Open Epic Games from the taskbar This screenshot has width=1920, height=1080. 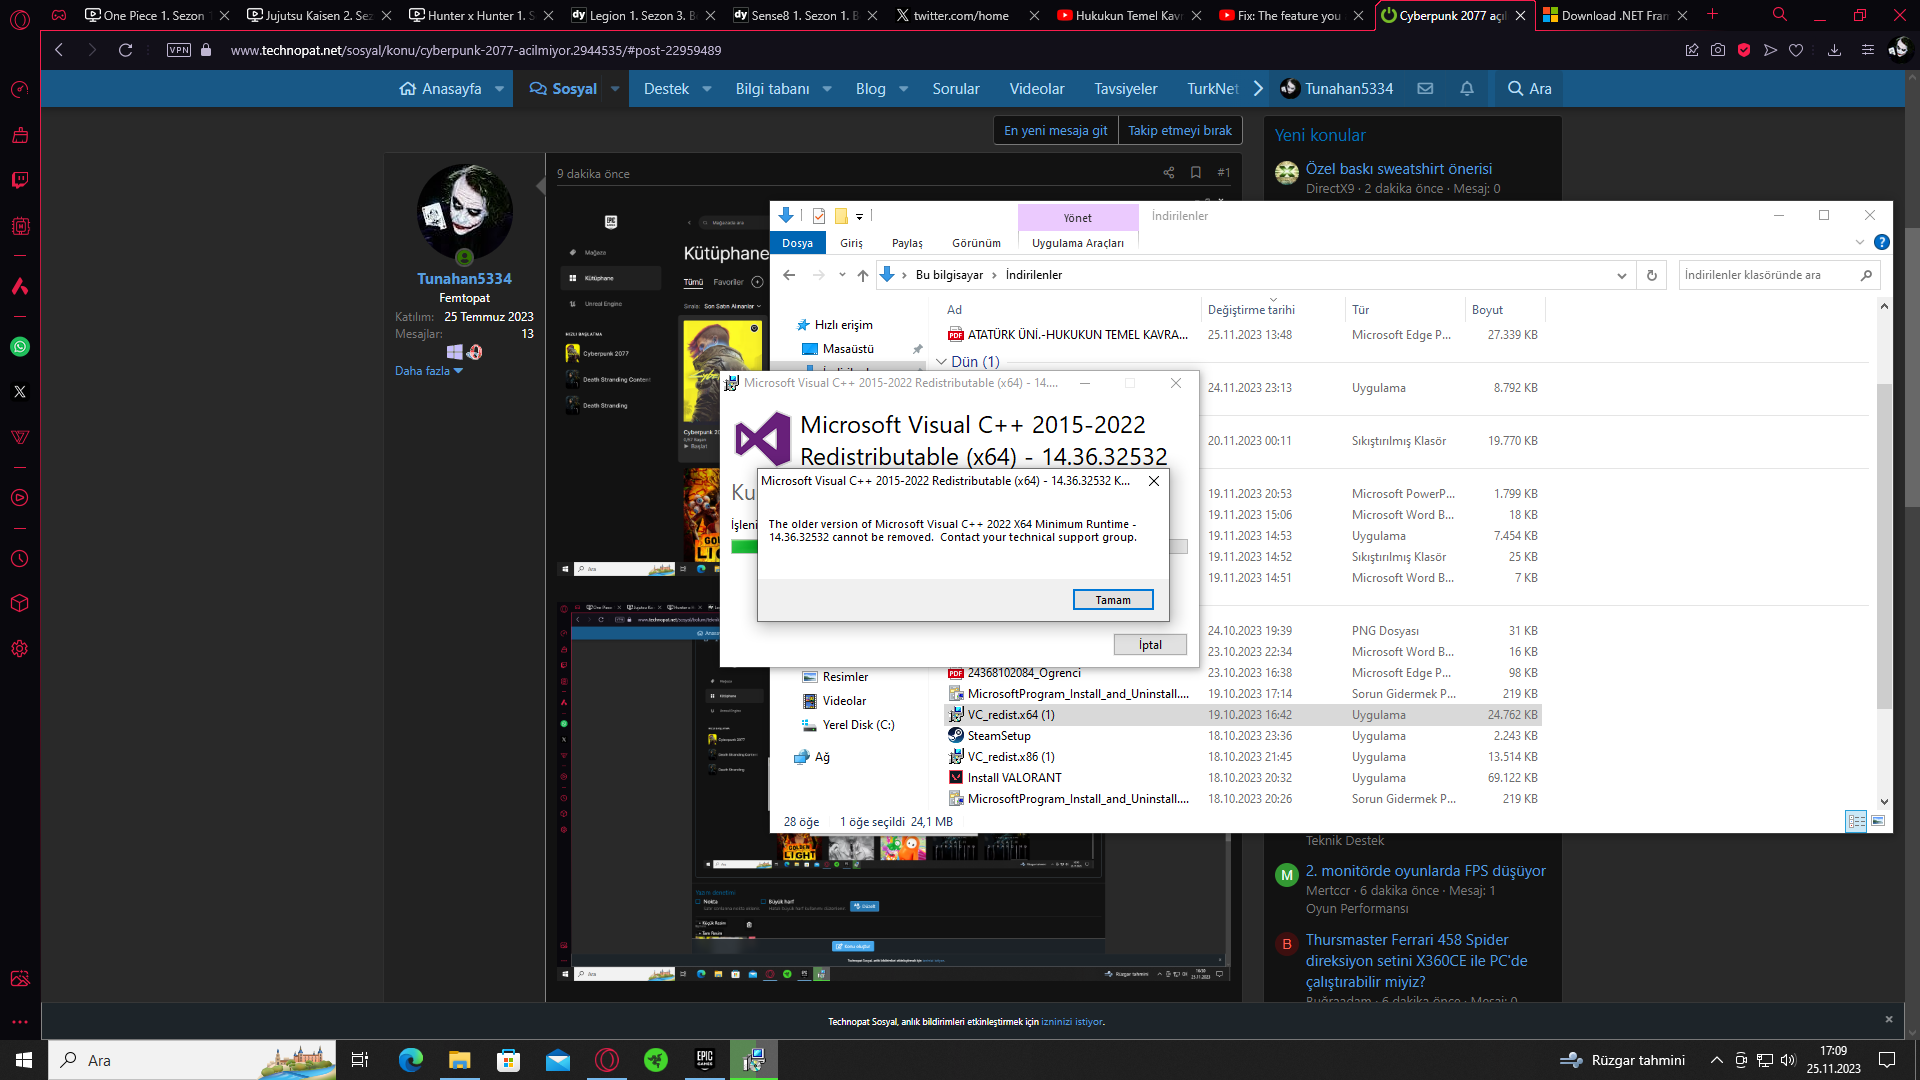(x=705, y=1059)
